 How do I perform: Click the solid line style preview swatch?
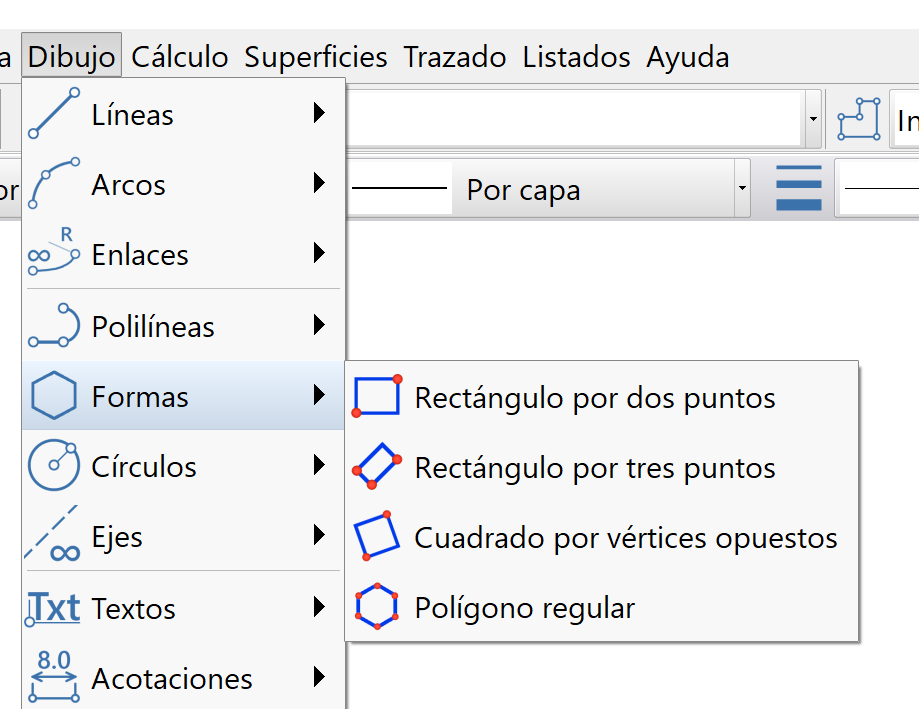(x=400, y=187)
